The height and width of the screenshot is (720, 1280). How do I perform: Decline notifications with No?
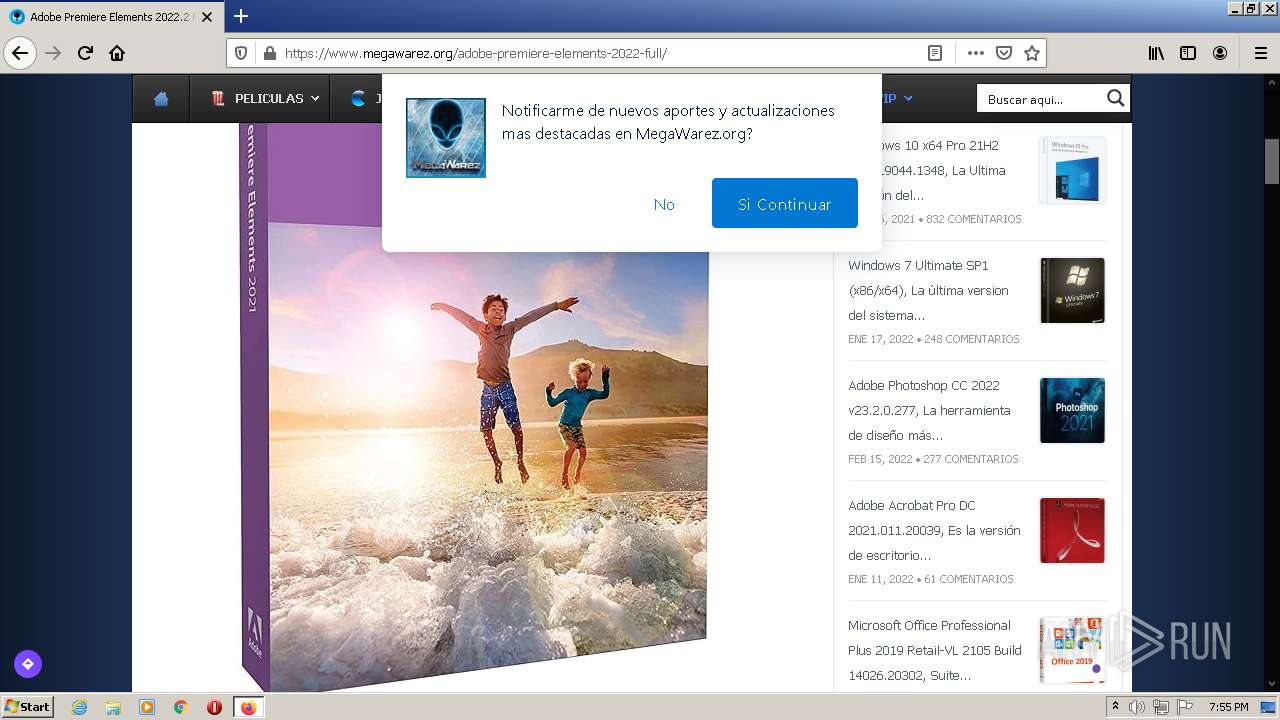[x=664, y=204]
